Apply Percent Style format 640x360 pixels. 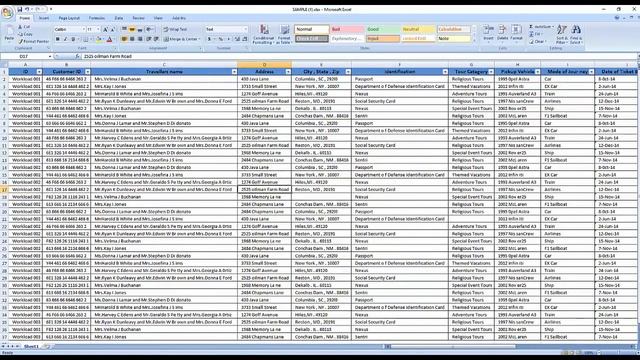pyautogui.click(x=221, y=39)
